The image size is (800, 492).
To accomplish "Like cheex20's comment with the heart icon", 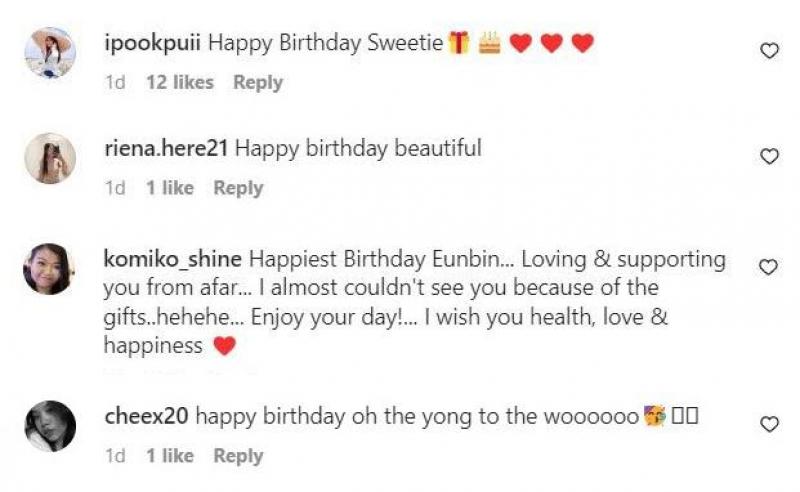I will [769, 424].
